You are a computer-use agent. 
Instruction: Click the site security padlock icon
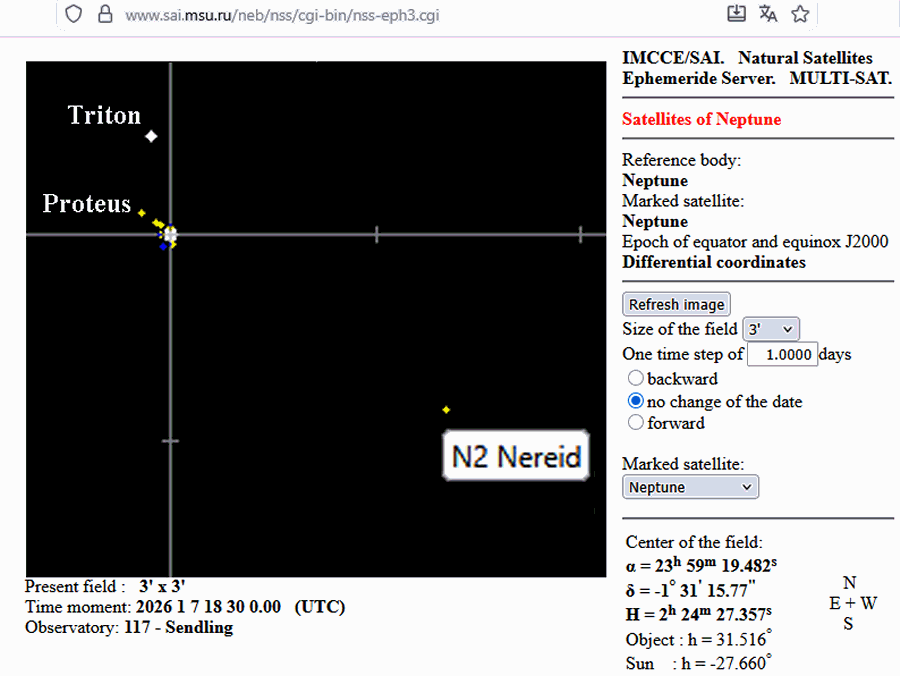point(104,15)
